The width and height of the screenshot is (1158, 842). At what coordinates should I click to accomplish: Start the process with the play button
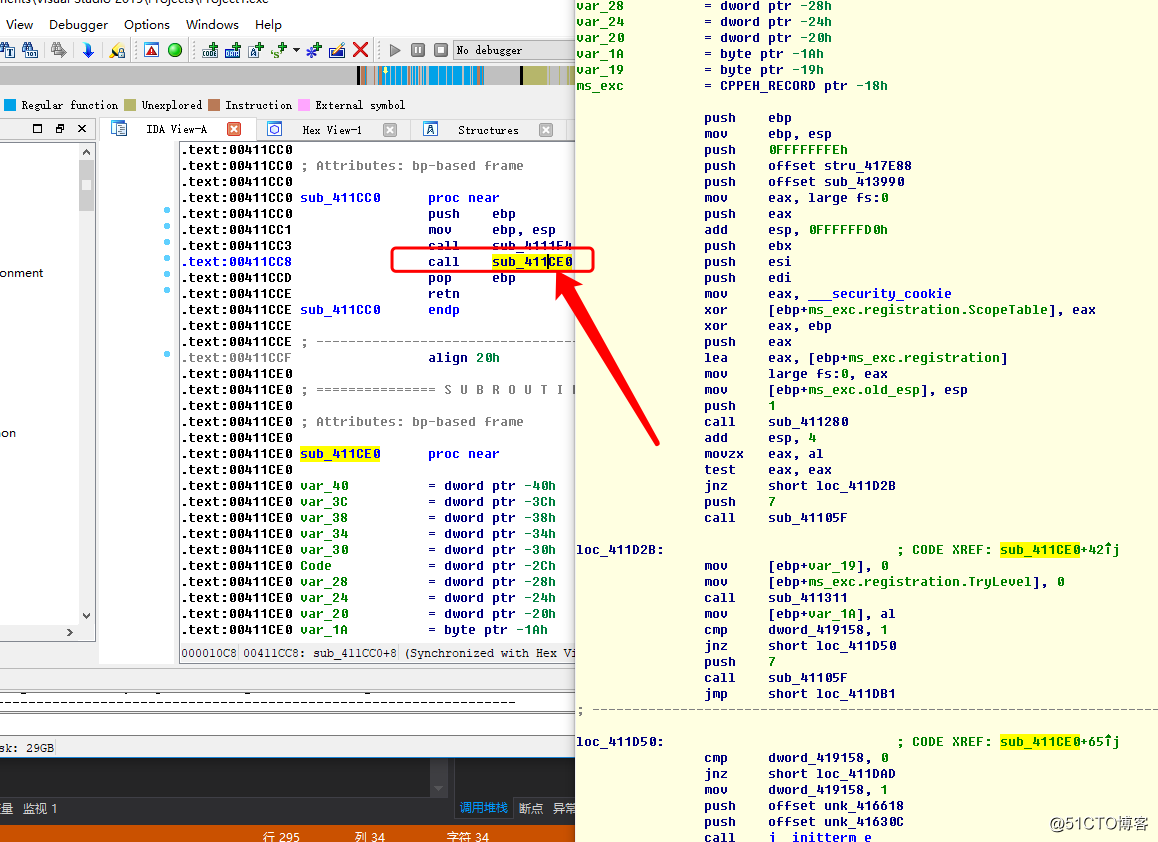click(x=395, y=50)
